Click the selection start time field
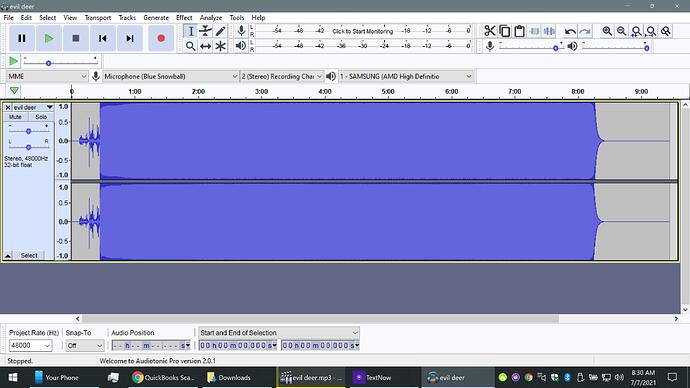Image resolution: width=690 pixels, height=388 pixels. [x=238, y=346]
